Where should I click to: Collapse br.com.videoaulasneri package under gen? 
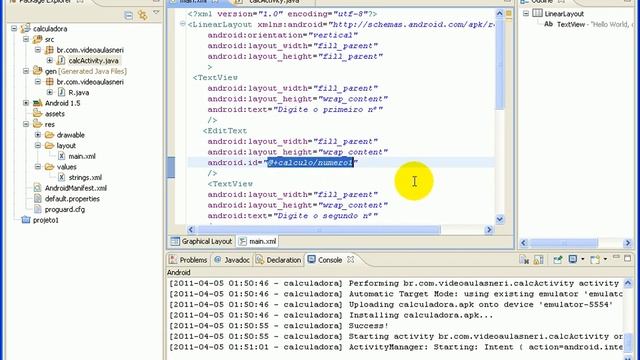pos(38,82)
